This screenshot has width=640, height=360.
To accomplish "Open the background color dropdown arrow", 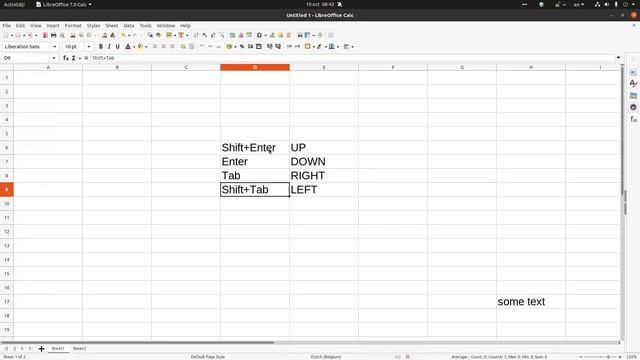I will 146,47.
